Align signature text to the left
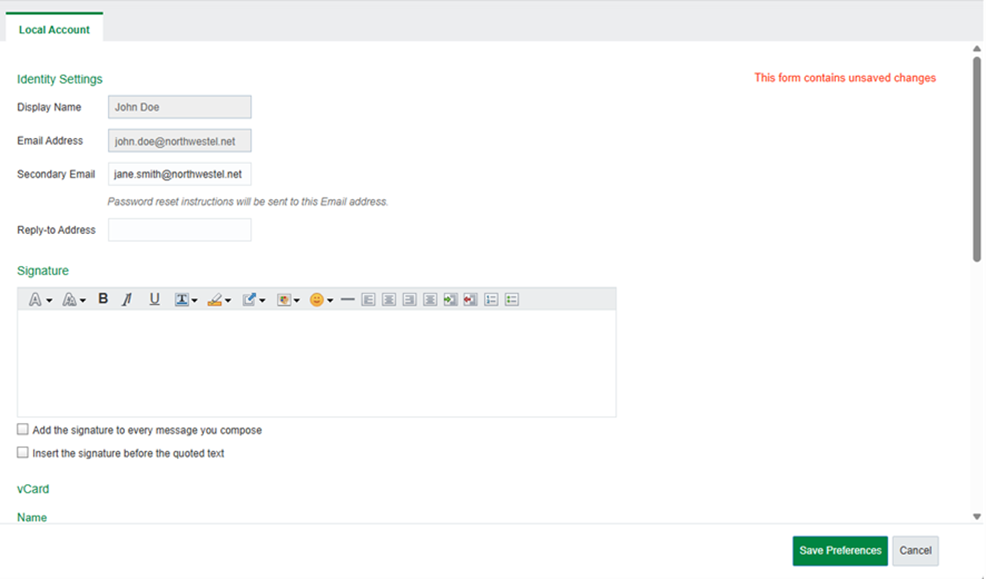 click(368, 299)
